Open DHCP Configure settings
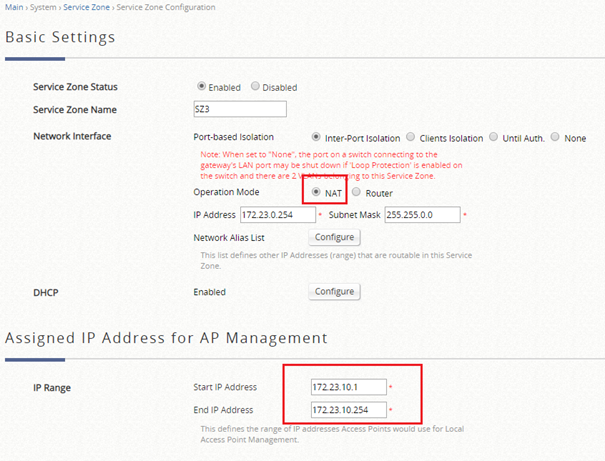 click(334, 292)
